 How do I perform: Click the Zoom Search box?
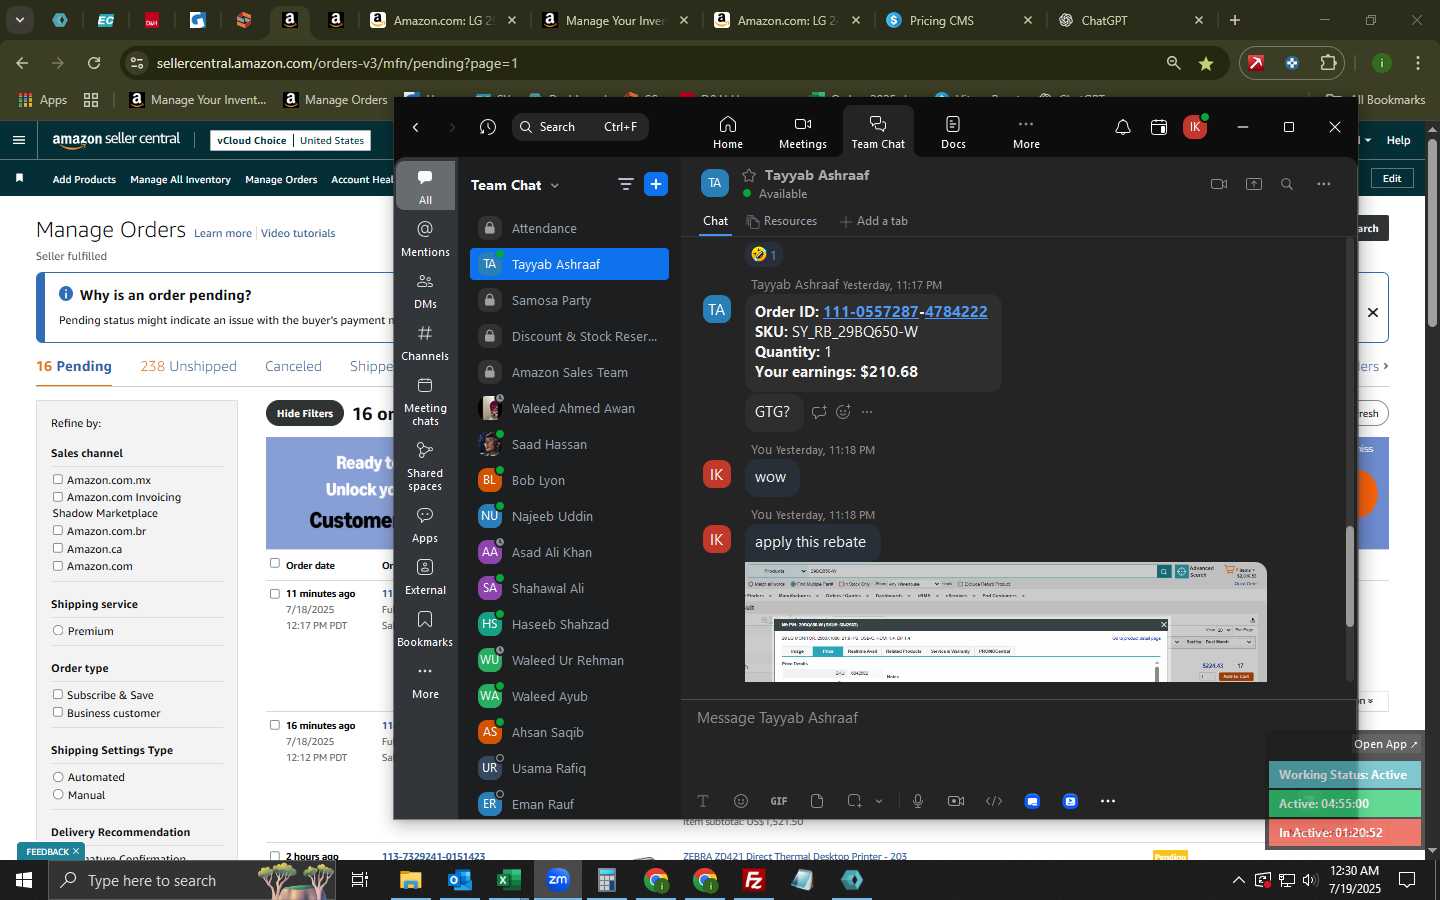580,127
